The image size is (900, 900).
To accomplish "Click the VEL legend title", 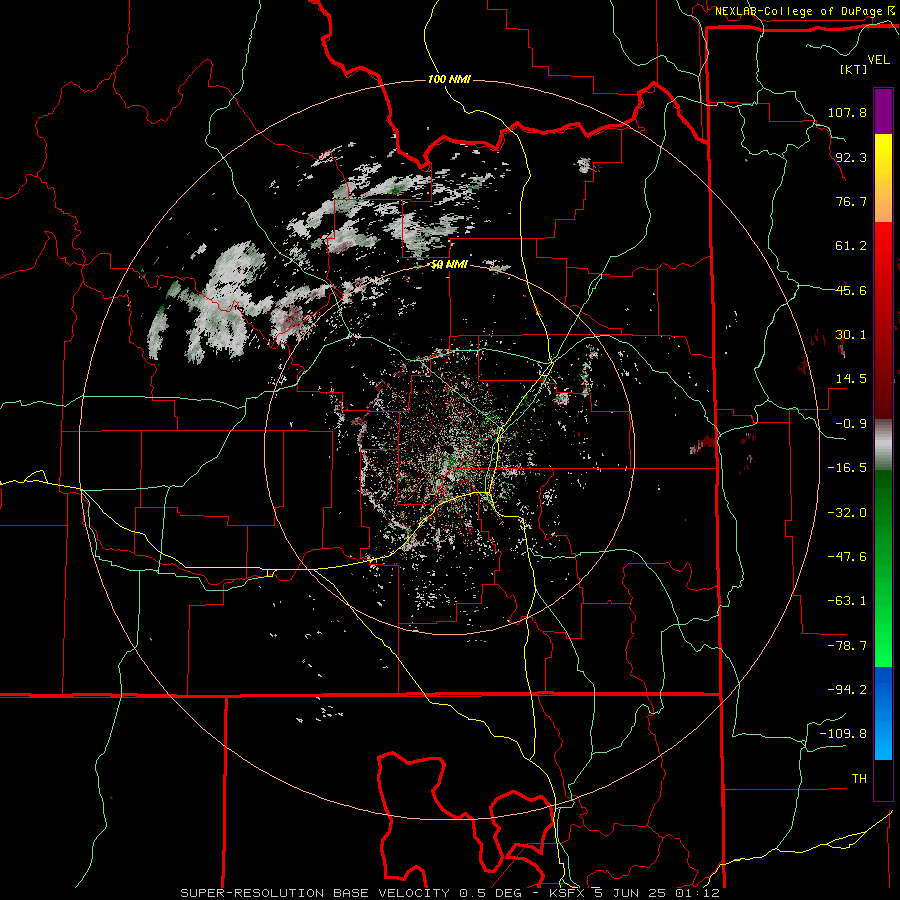I will (878, 60).
